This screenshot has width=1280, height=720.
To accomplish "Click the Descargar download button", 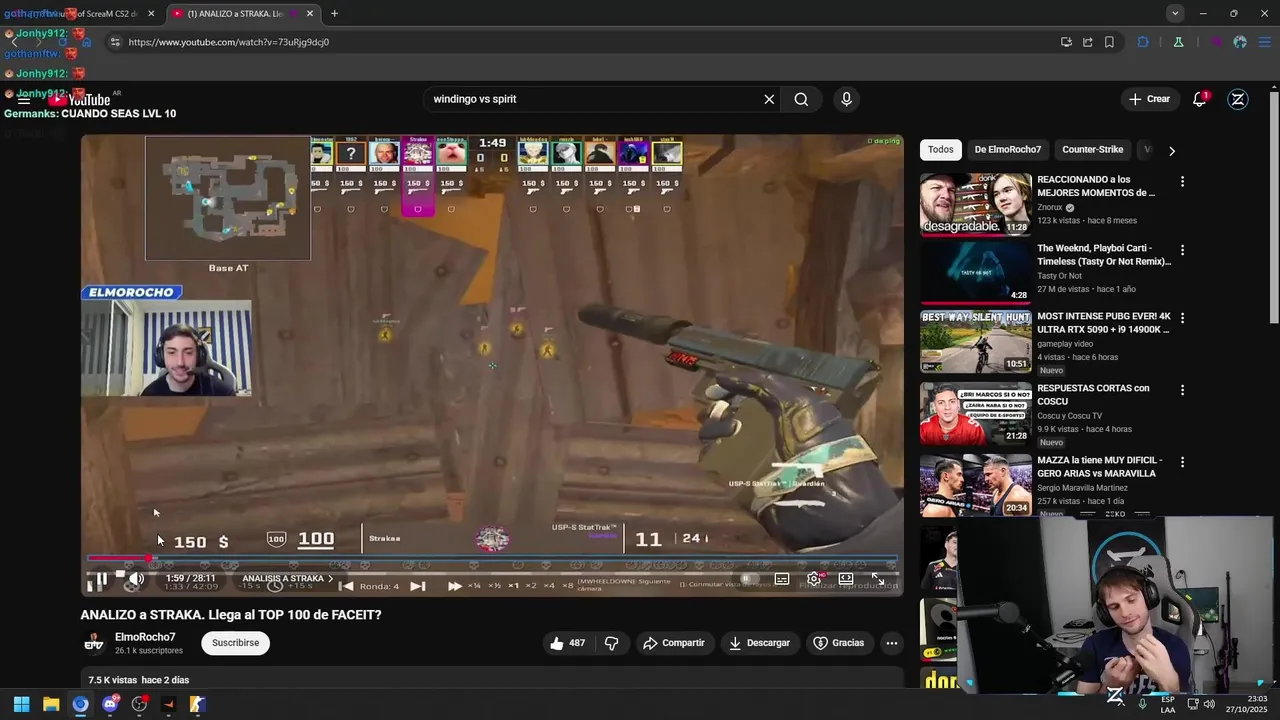I will pyautogui.click(x=759, y=643).
